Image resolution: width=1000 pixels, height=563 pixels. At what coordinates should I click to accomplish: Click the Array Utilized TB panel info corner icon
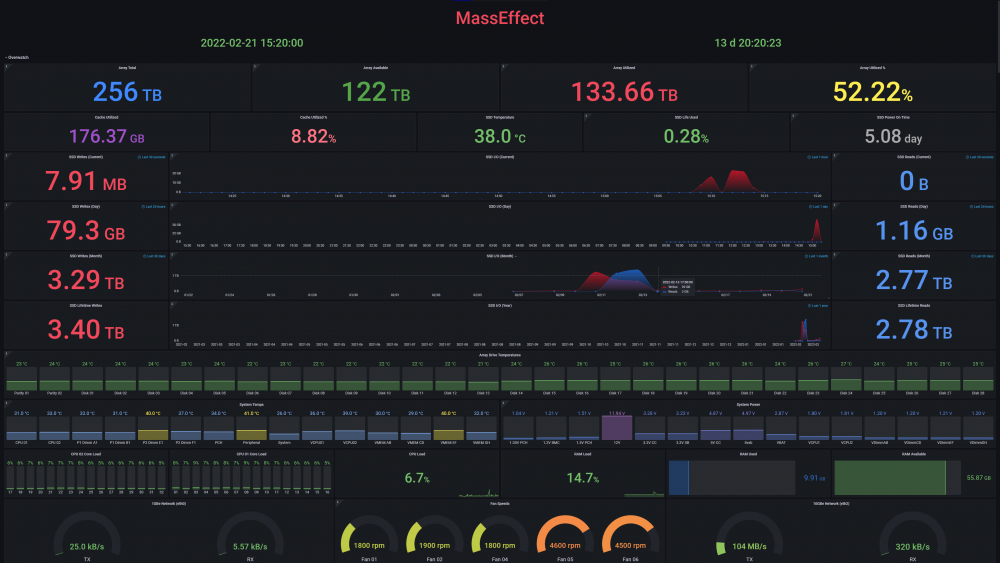[503, 66]
